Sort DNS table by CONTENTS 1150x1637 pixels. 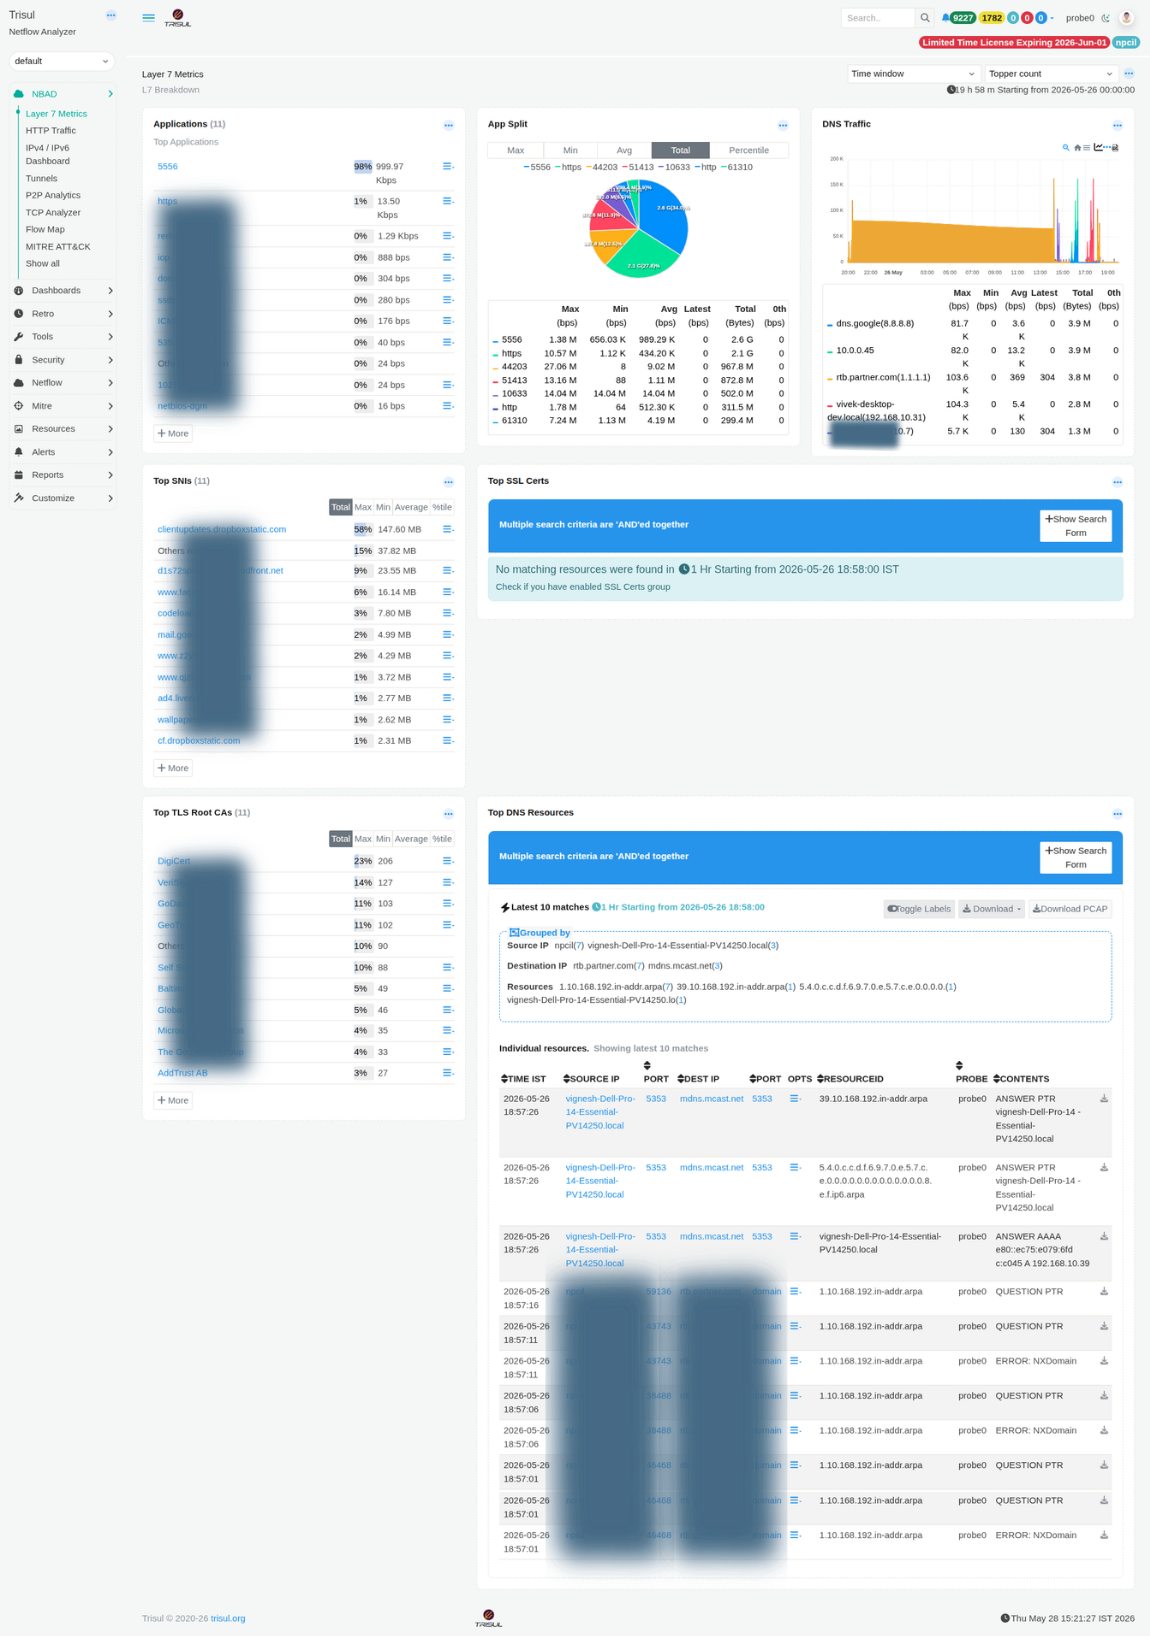(x=1021, y=1079)
